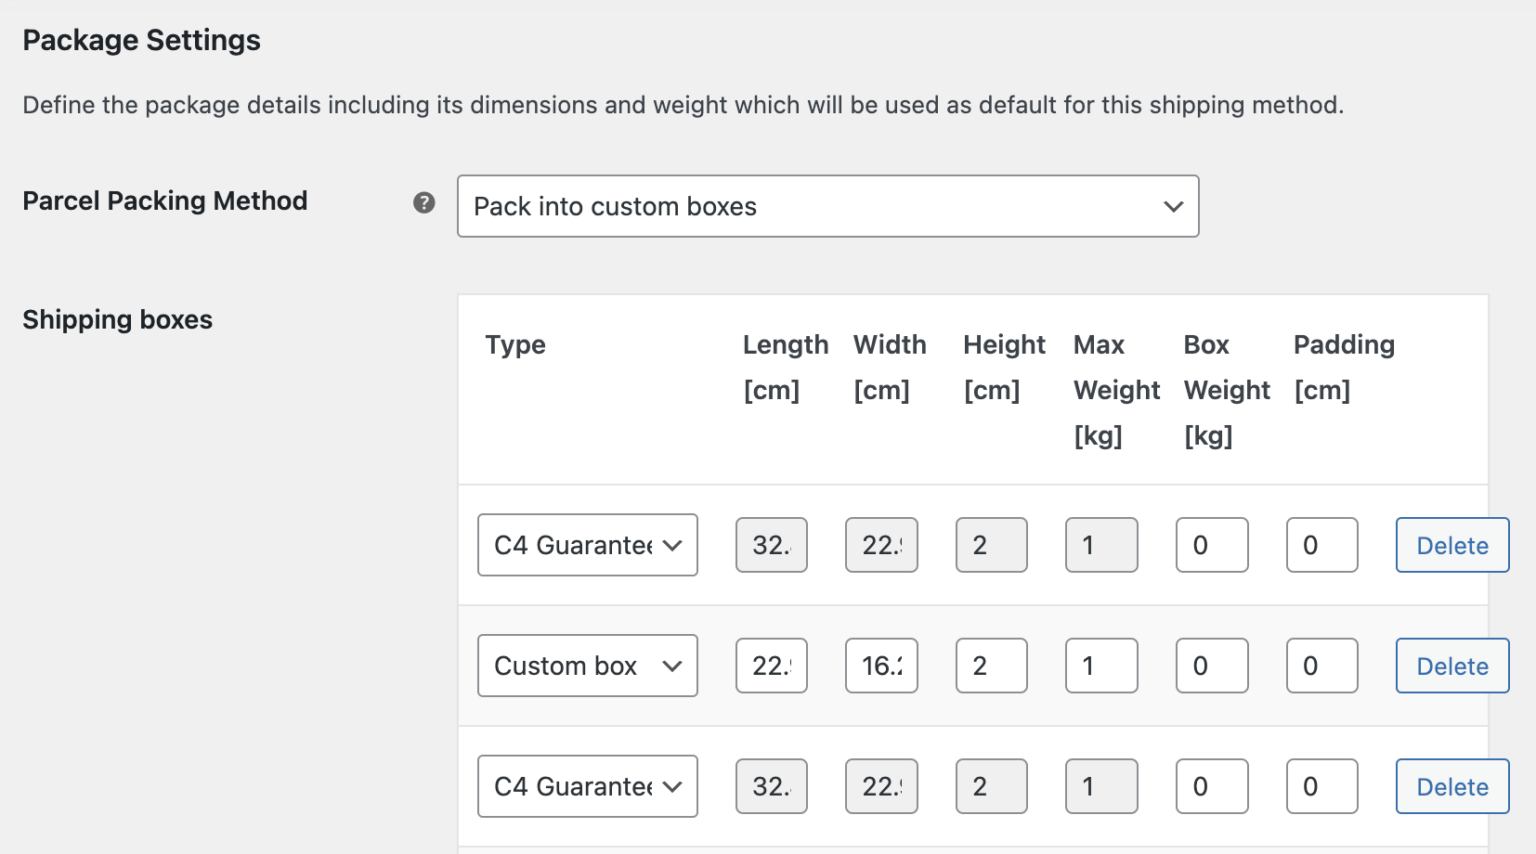Edit Max Weight for the Custom box
The image size is (1536, 854).
coord(1101,665)
